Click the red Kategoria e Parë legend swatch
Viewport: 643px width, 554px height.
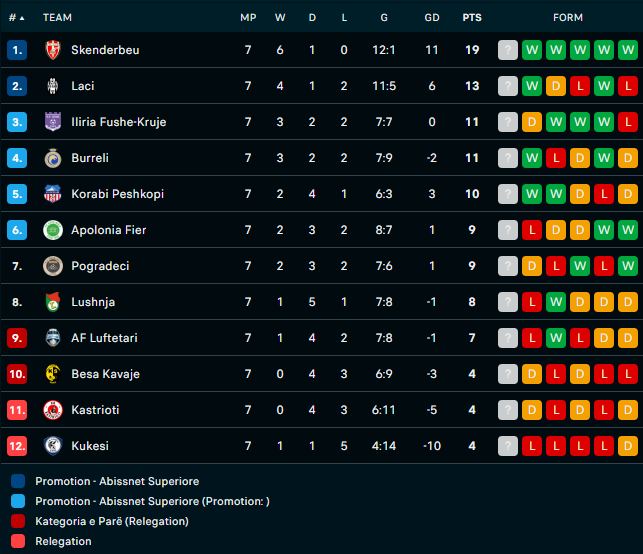click(19, 521)
